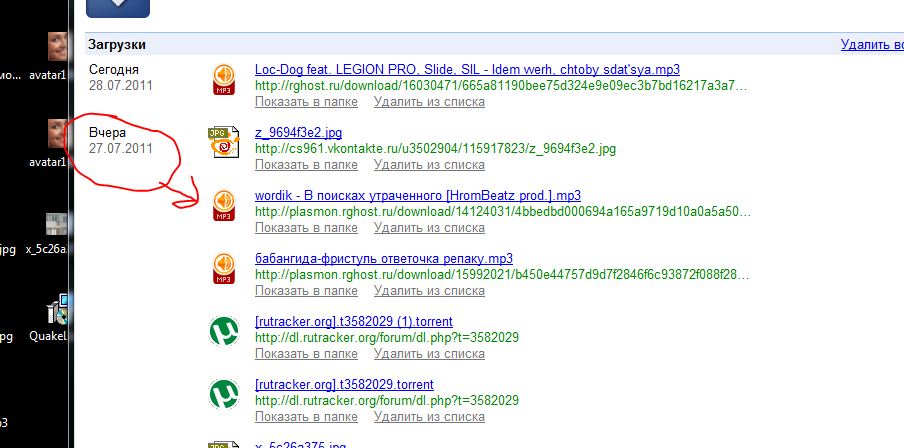This screenshot has height=448, width=904.
Task: Show z_9694f3e2.jpg in folder via 'Показать в папке'
Action: 306,164
